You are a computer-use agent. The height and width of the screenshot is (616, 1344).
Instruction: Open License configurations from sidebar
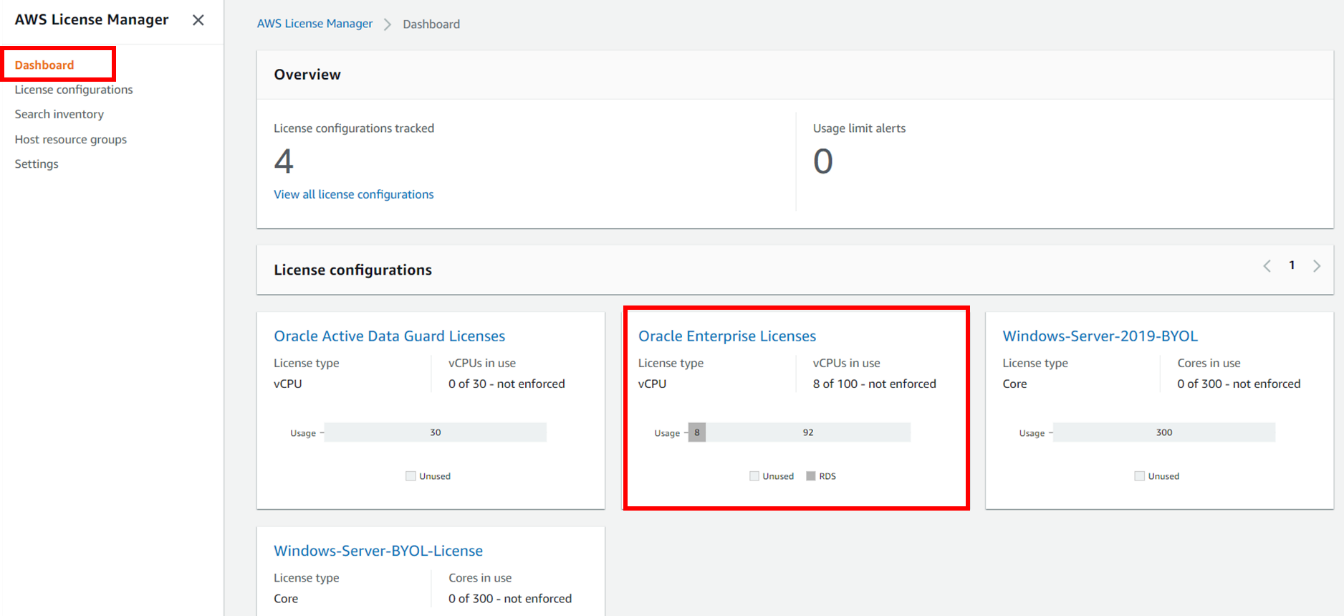click(x=73, y=89)
